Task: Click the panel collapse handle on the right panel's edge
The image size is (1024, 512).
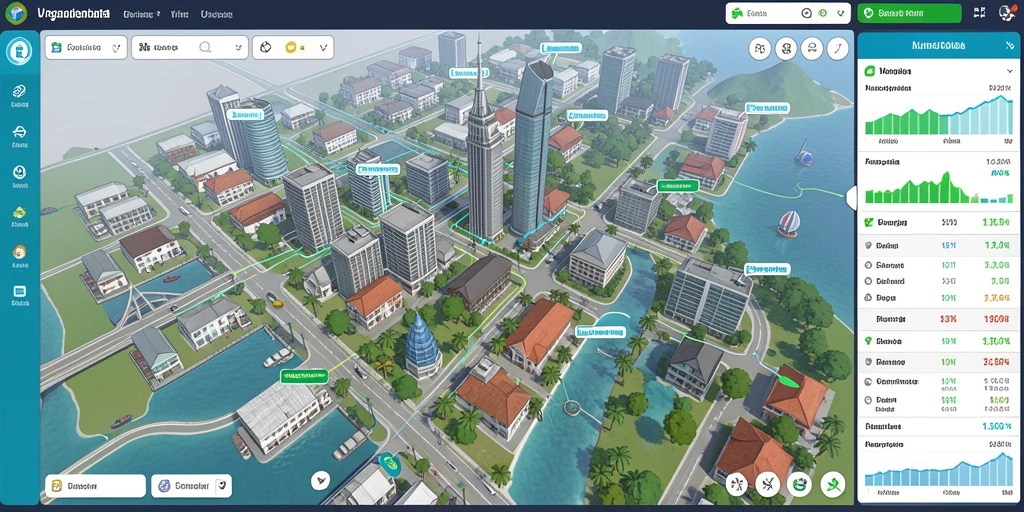Action: pyautogui.click(x=851, y=197)
